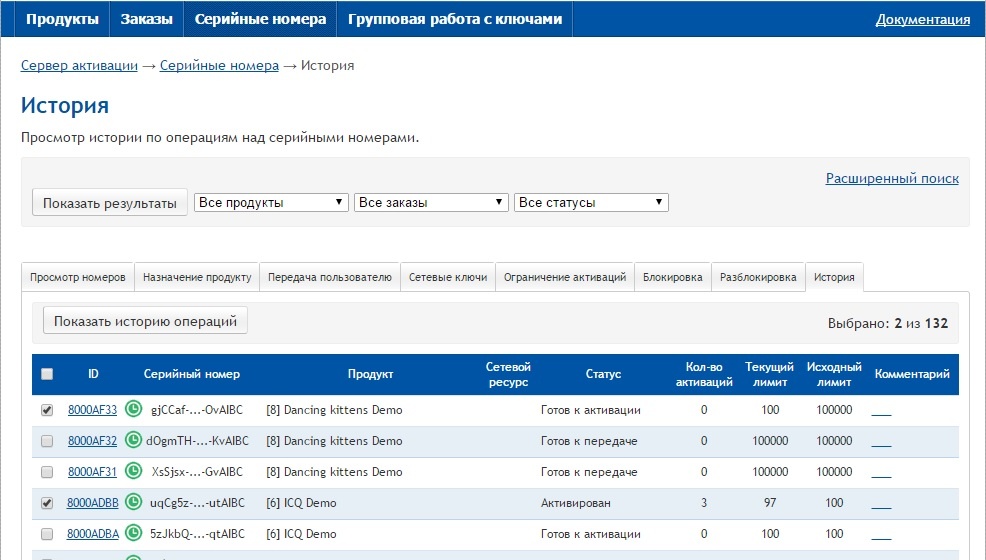Viewport: 986px width, 560px height.
Task: Uncheck the checkbox for row 8000AF33
Action: 47,410
